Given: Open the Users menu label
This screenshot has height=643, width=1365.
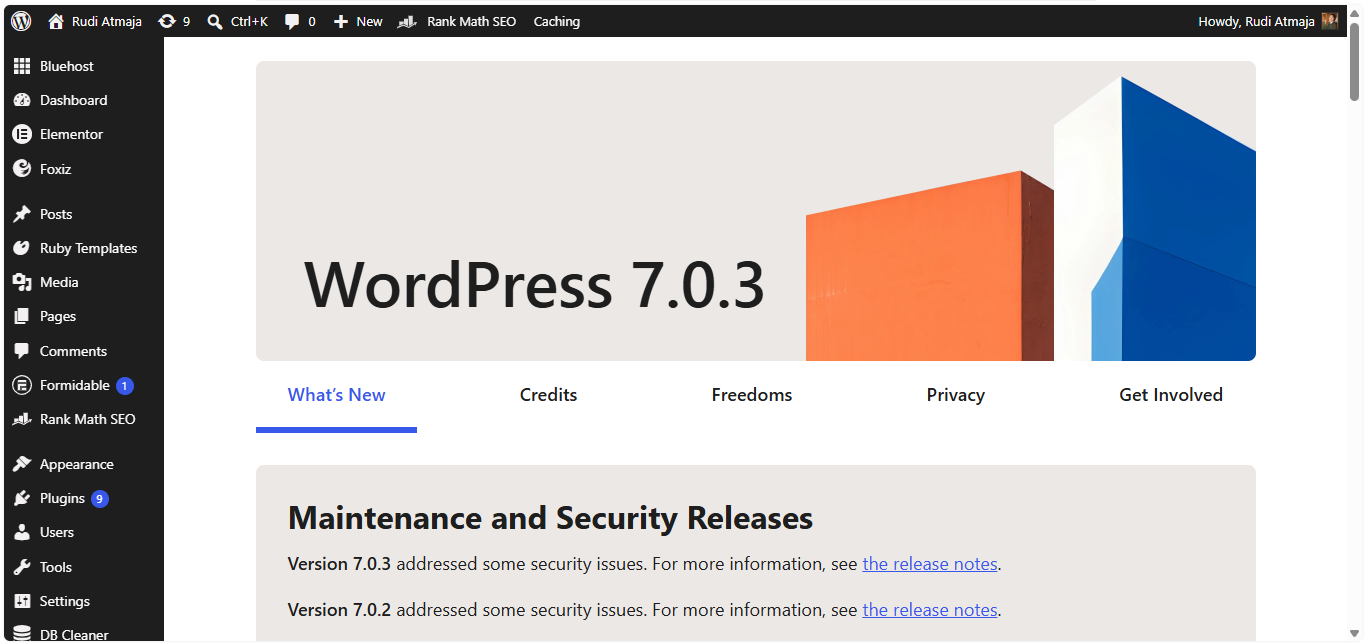Looking at the screenshot, I should coord(57,532).
